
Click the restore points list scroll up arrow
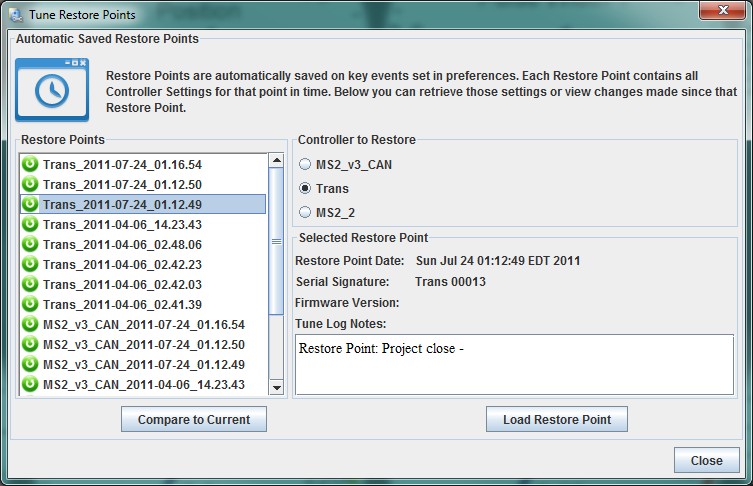[276, 160]
